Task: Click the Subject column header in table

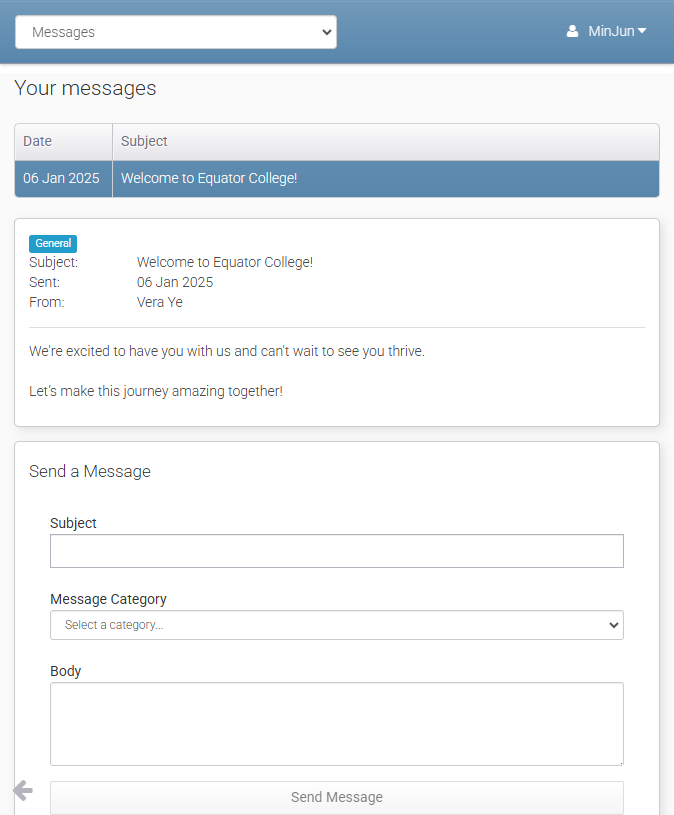Action: tap(145, 142)
